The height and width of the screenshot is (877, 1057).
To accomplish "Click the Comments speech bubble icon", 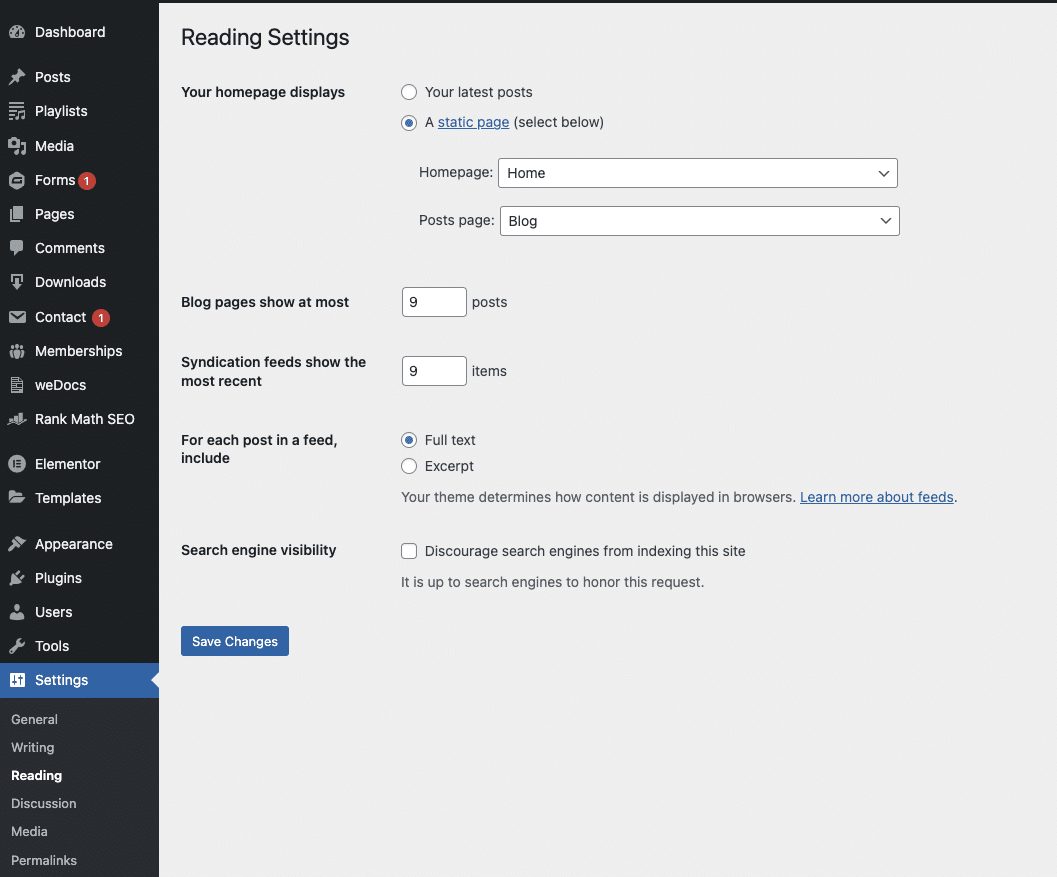I will click(17, 248).
